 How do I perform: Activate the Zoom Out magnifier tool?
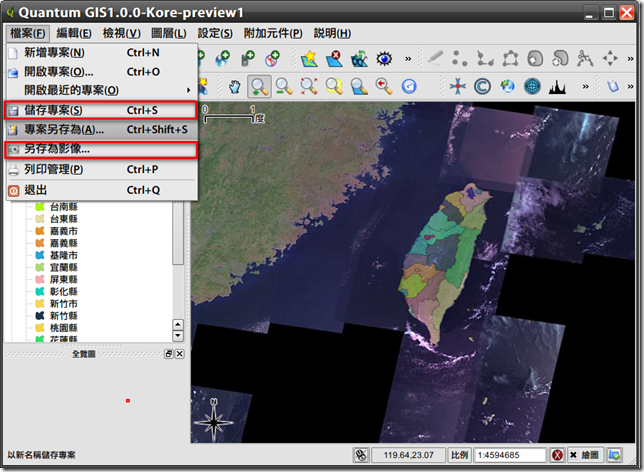(284, 86)
